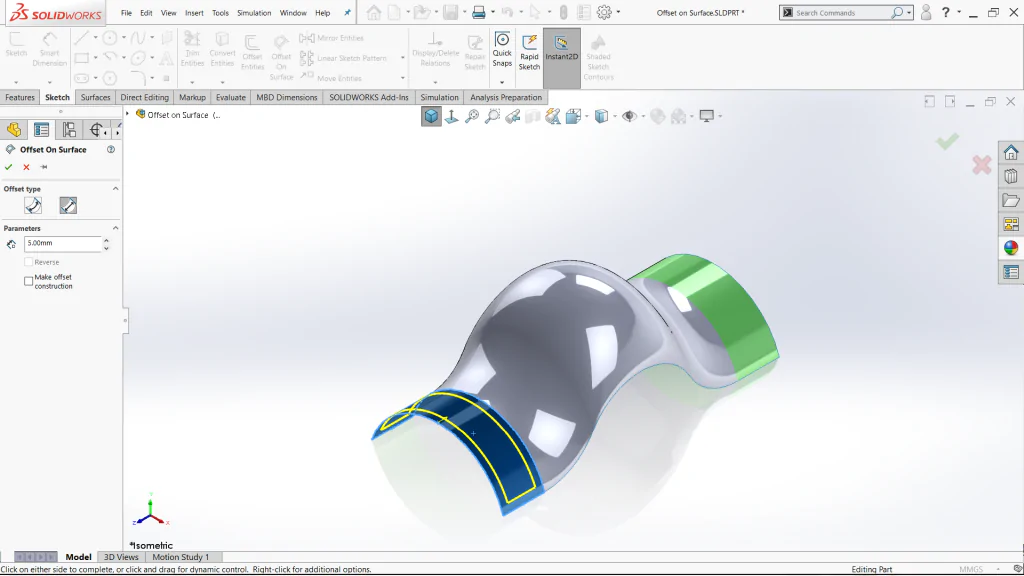Confirm Offset On Surface with green checkmark
This screenshot has width=1024, height=576.
[x=8, y=167]
